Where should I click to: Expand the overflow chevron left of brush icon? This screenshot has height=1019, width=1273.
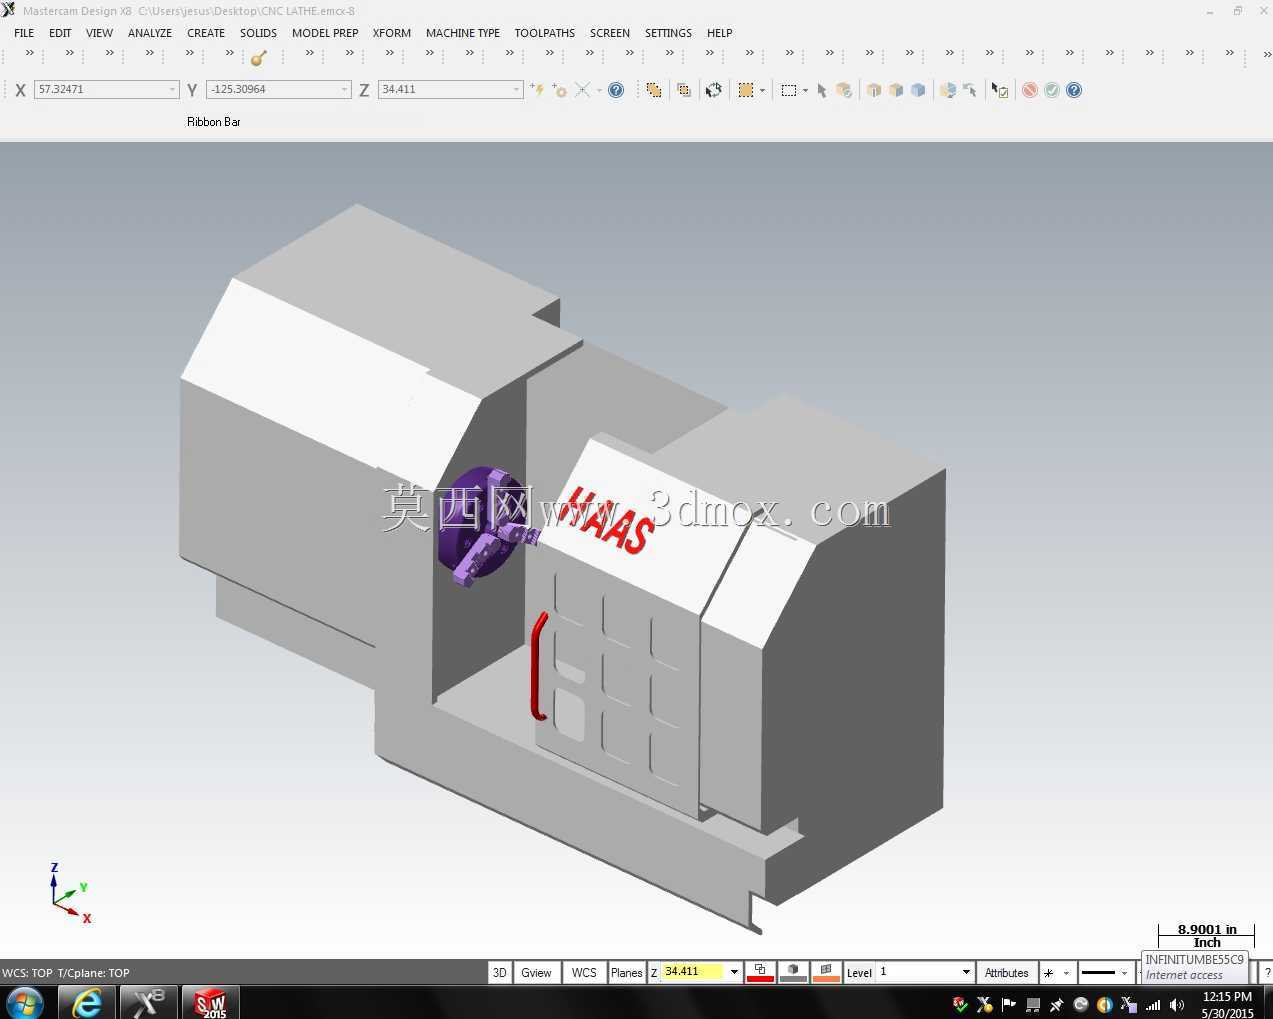coord(230,53)
